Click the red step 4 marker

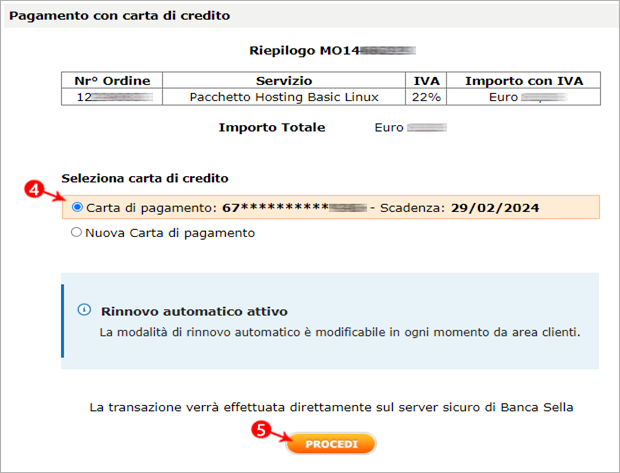tap(33, 189)
